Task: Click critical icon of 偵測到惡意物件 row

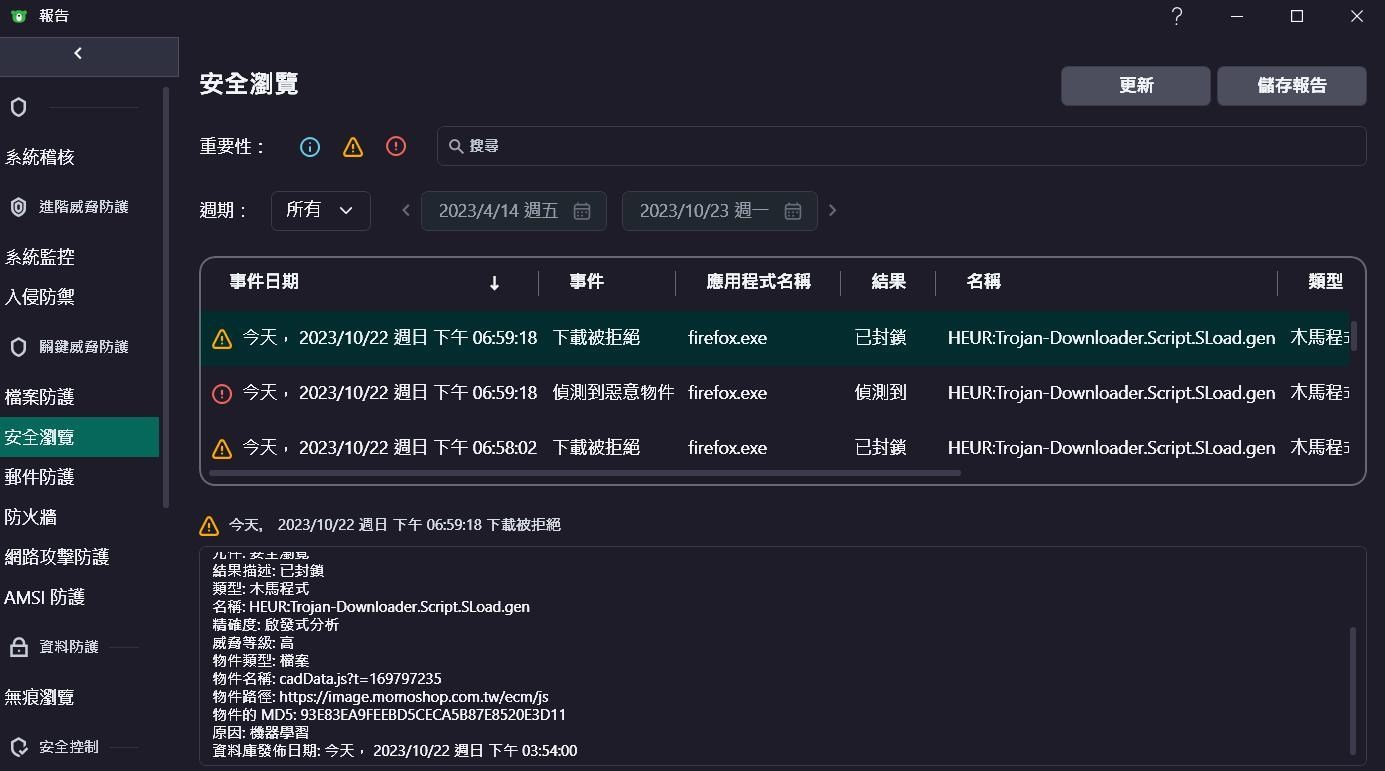Action: click(x=222, y=394)
